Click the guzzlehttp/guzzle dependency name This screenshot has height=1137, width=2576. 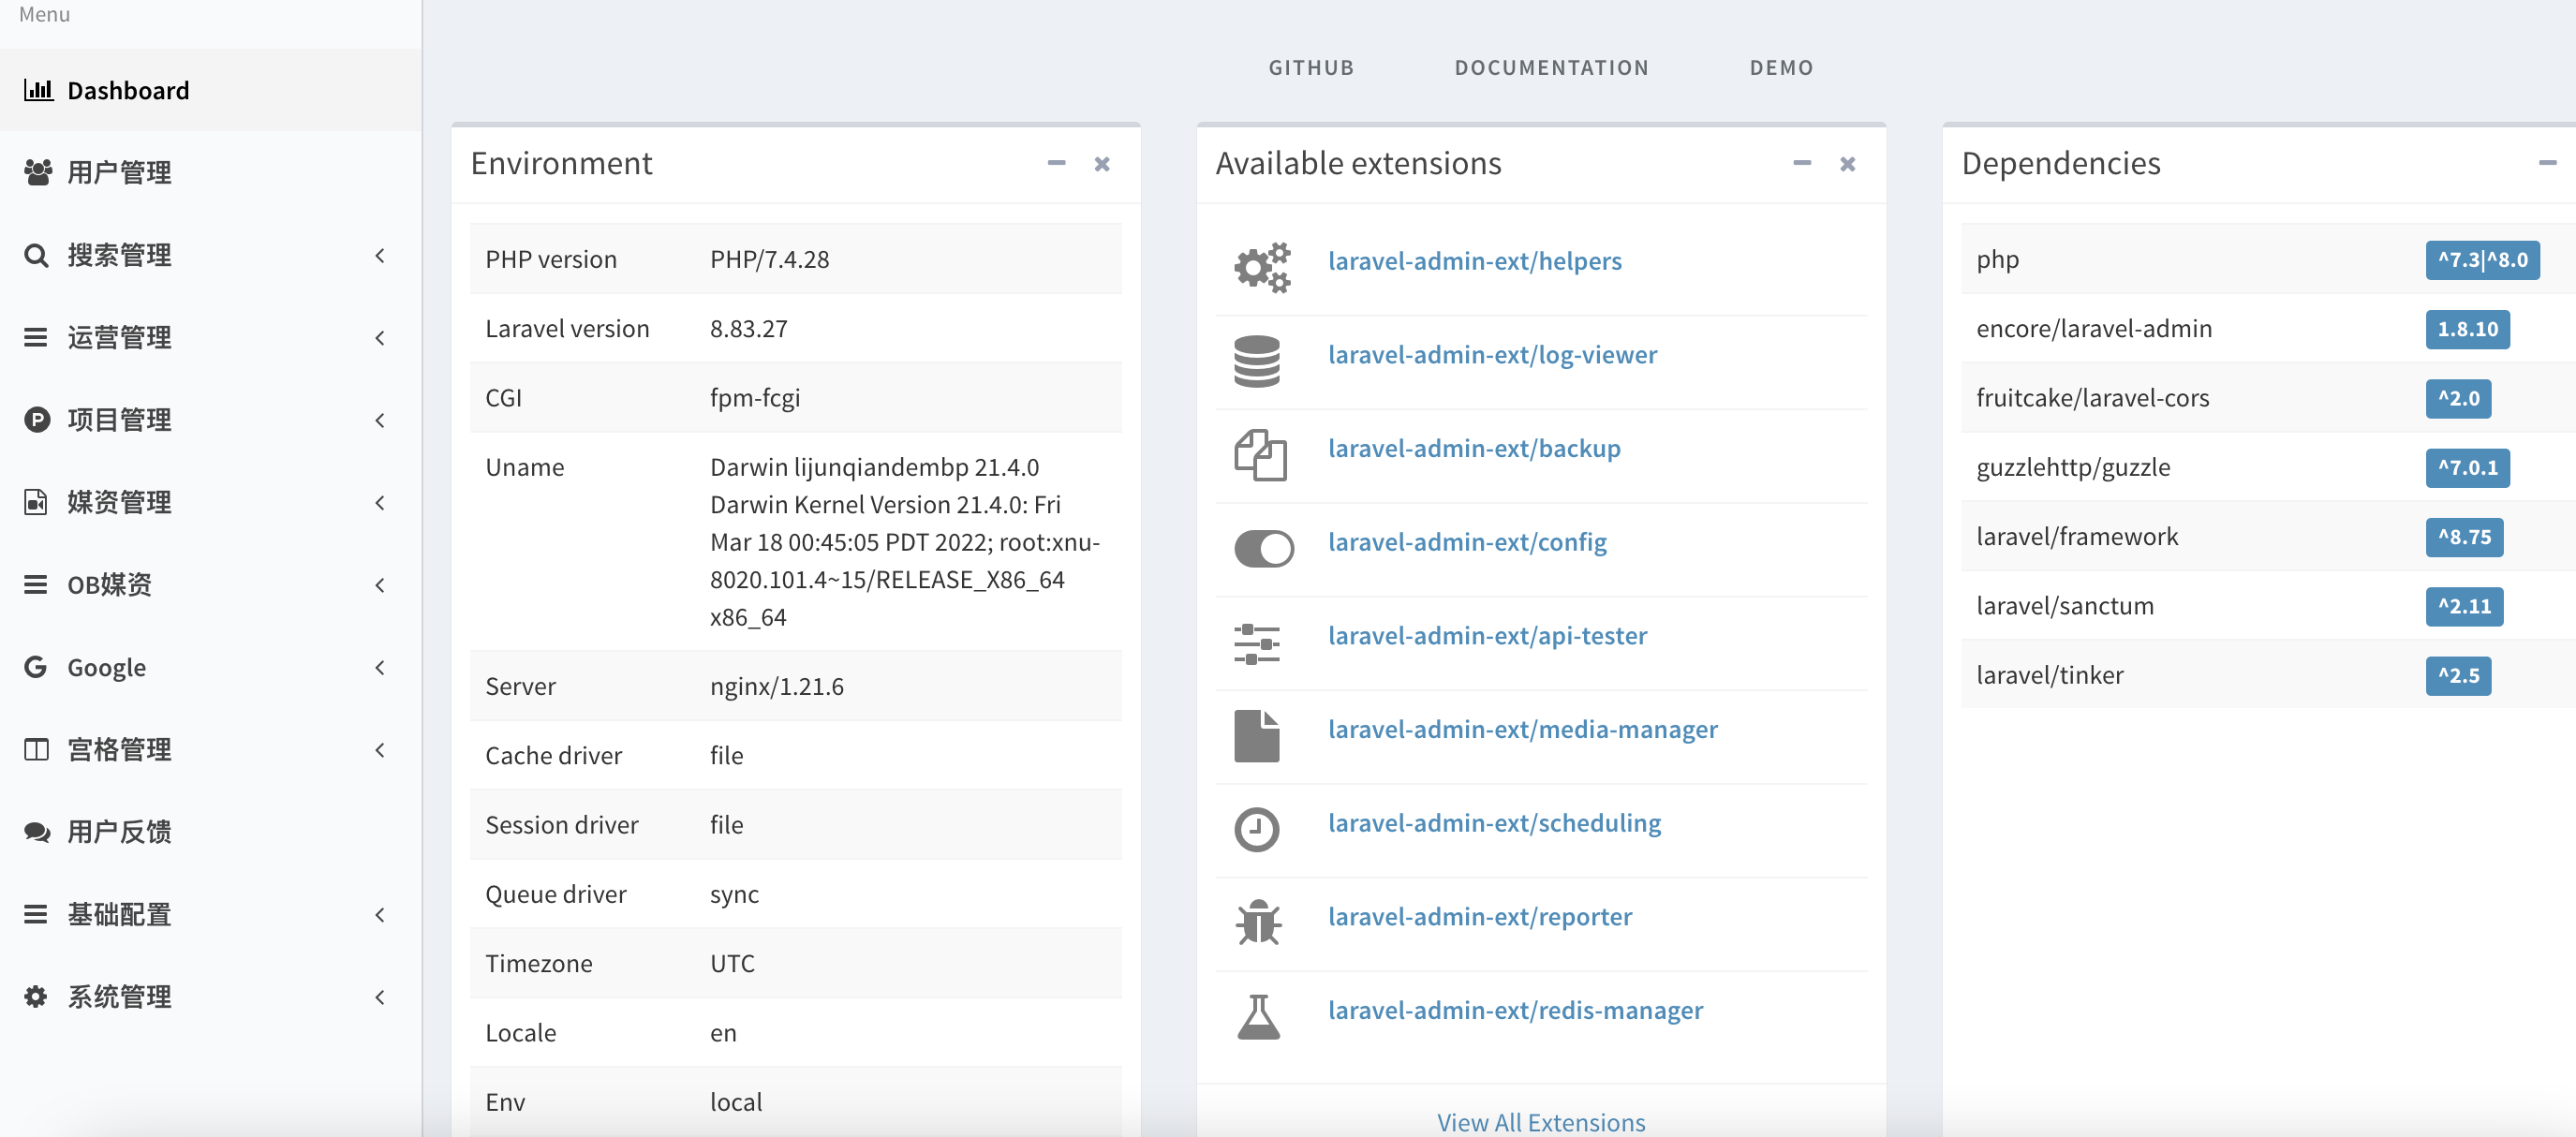(2073, 467)
